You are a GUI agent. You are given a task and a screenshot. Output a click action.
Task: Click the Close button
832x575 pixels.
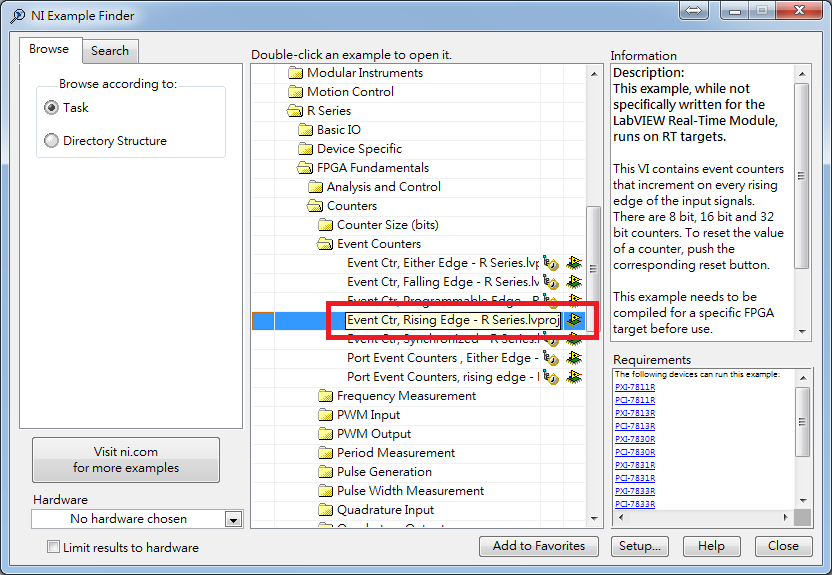click(x=783, y=546)
